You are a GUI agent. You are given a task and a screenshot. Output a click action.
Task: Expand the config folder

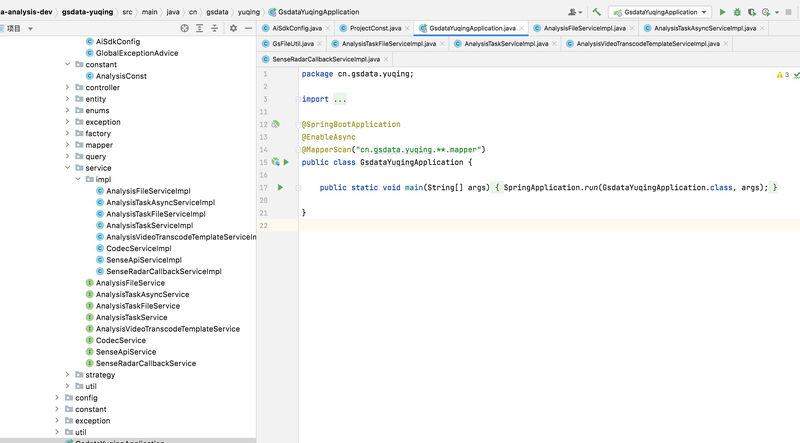[57, 398]
